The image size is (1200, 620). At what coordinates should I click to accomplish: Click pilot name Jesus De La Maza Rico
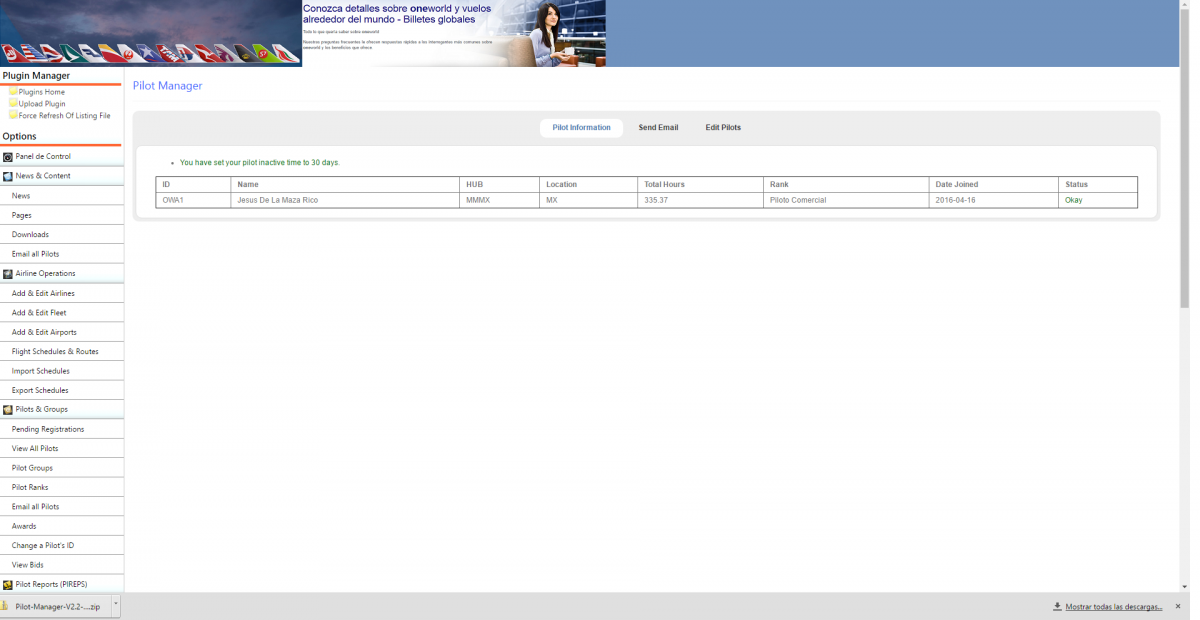[278, 200]
